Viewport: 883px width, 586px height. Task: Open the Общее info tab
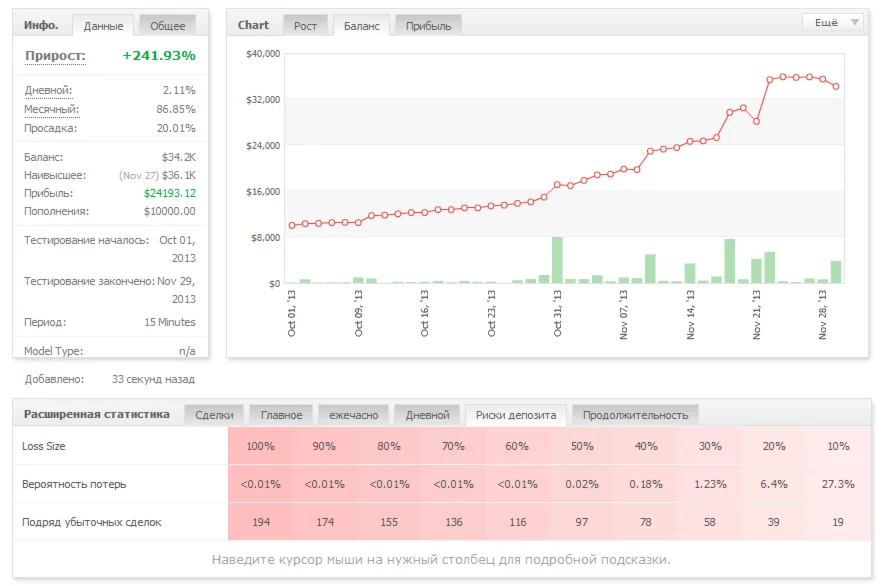pyautogui.click(x=167, y=26)
